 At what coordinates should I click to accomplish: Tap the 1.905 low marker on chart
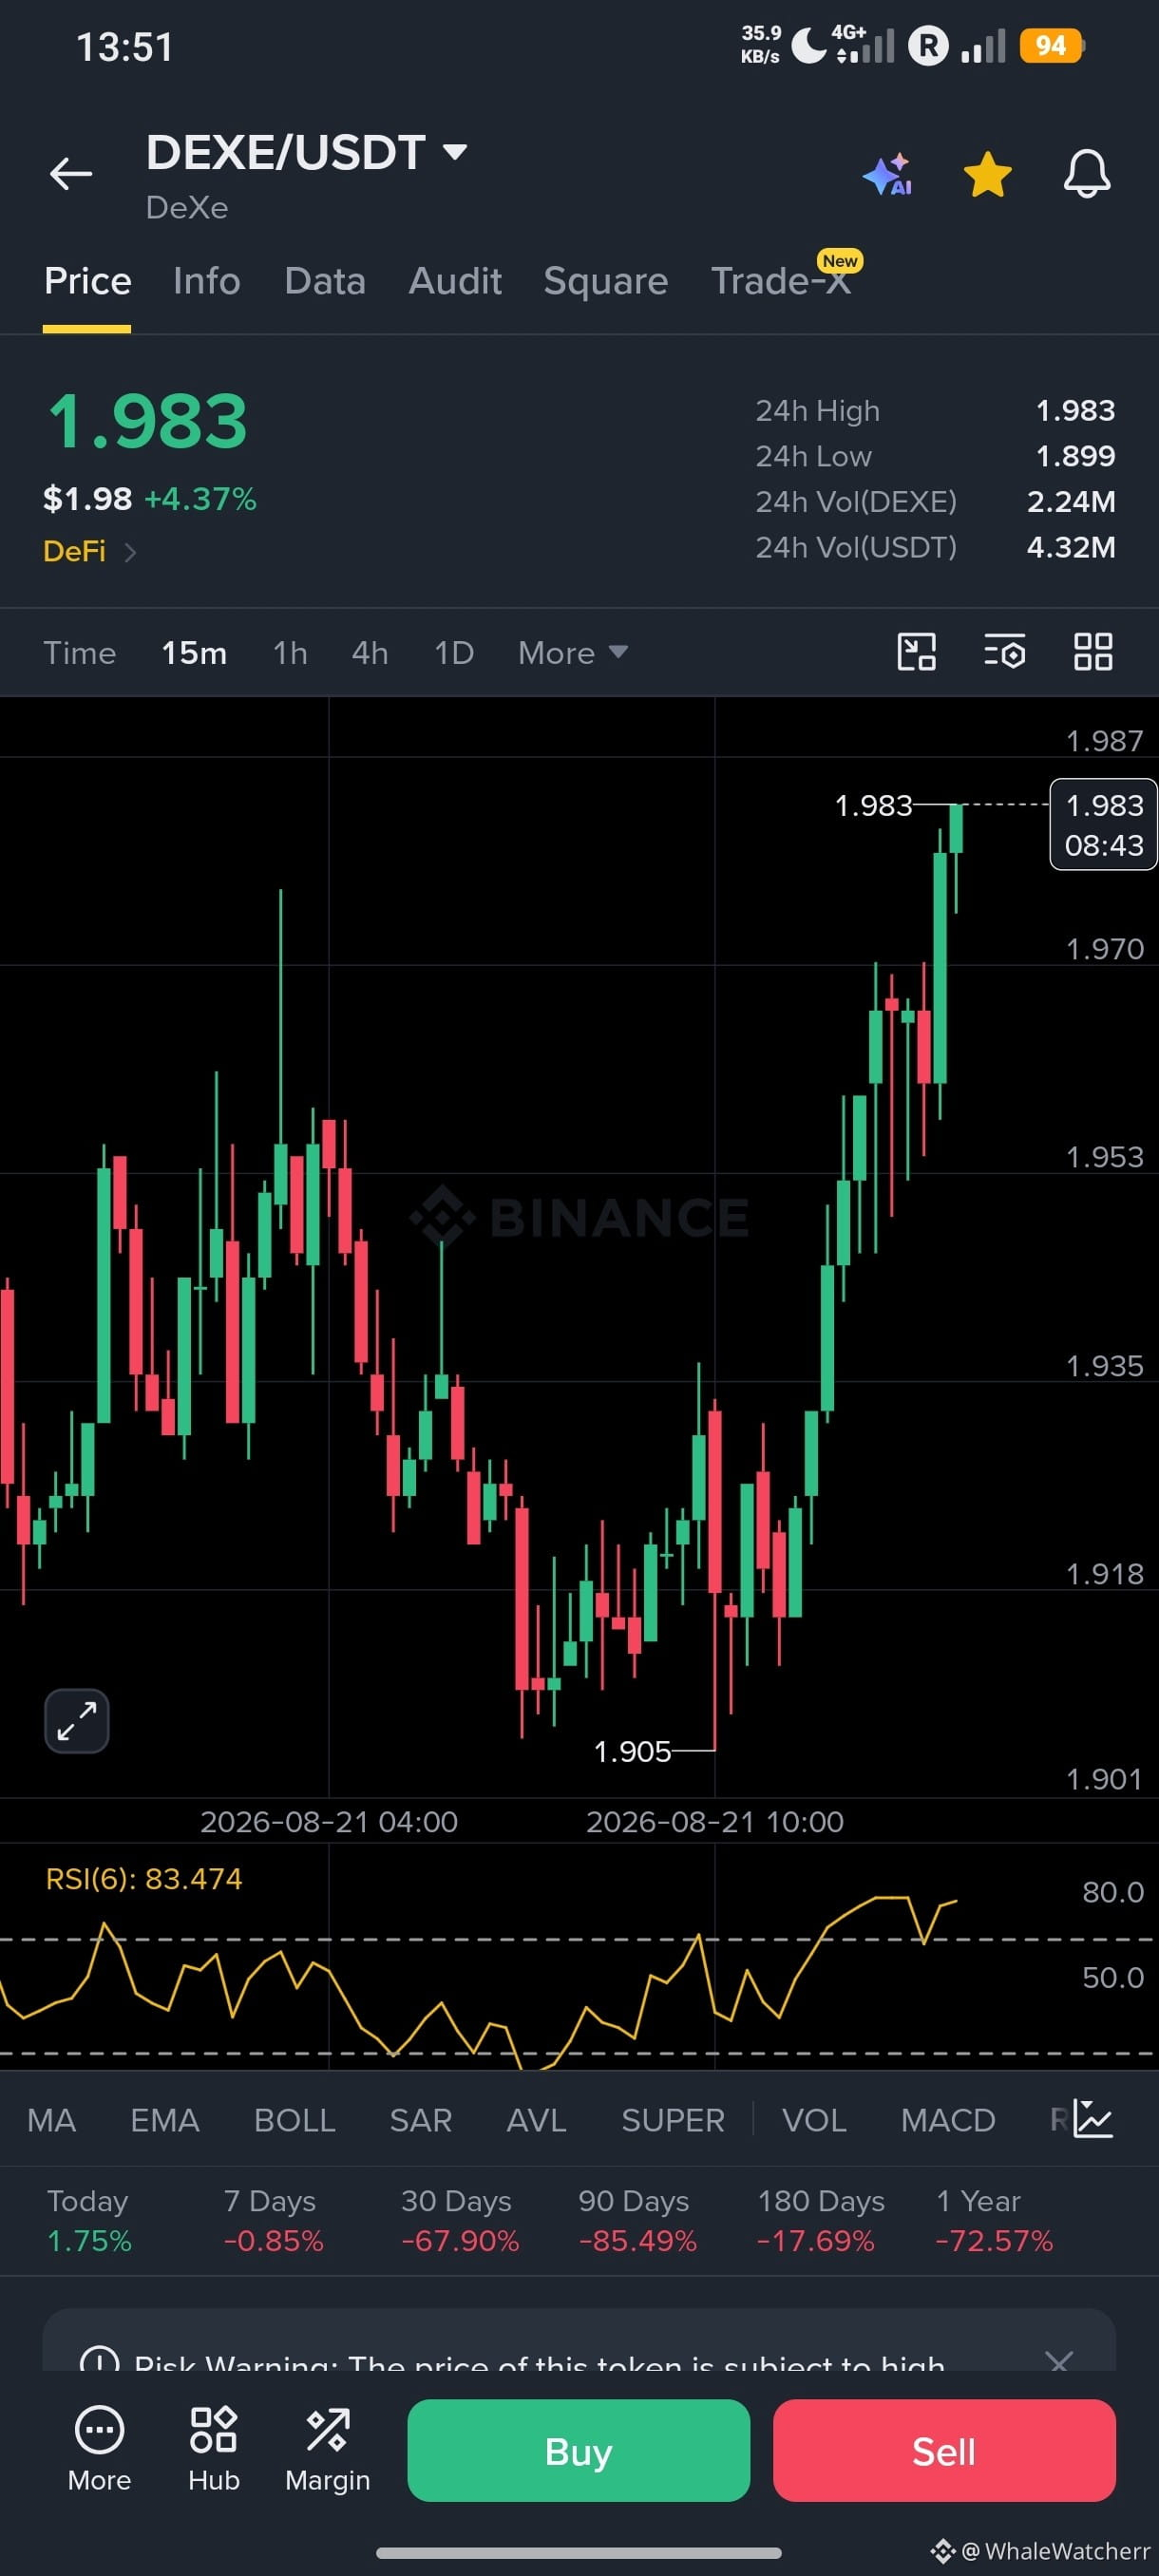point(632,1752)
